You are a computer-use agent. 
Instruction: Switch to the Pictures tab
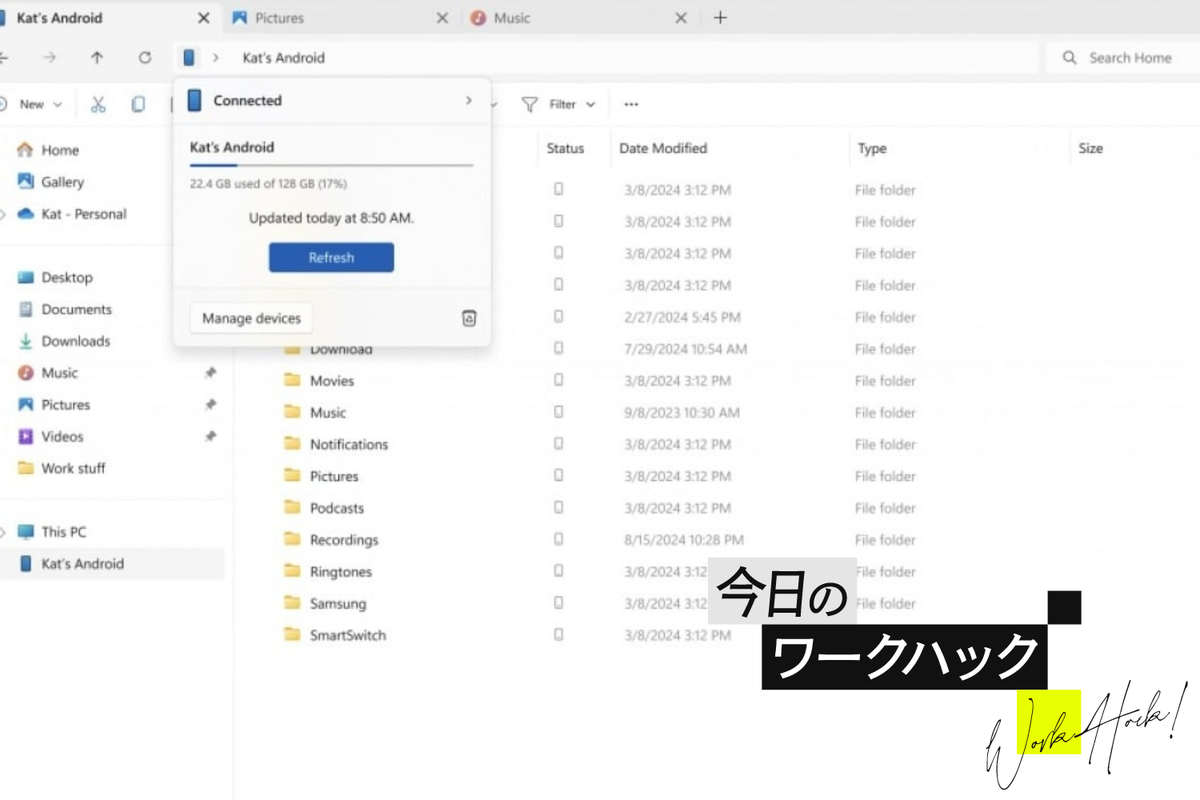tap(280, 18)
